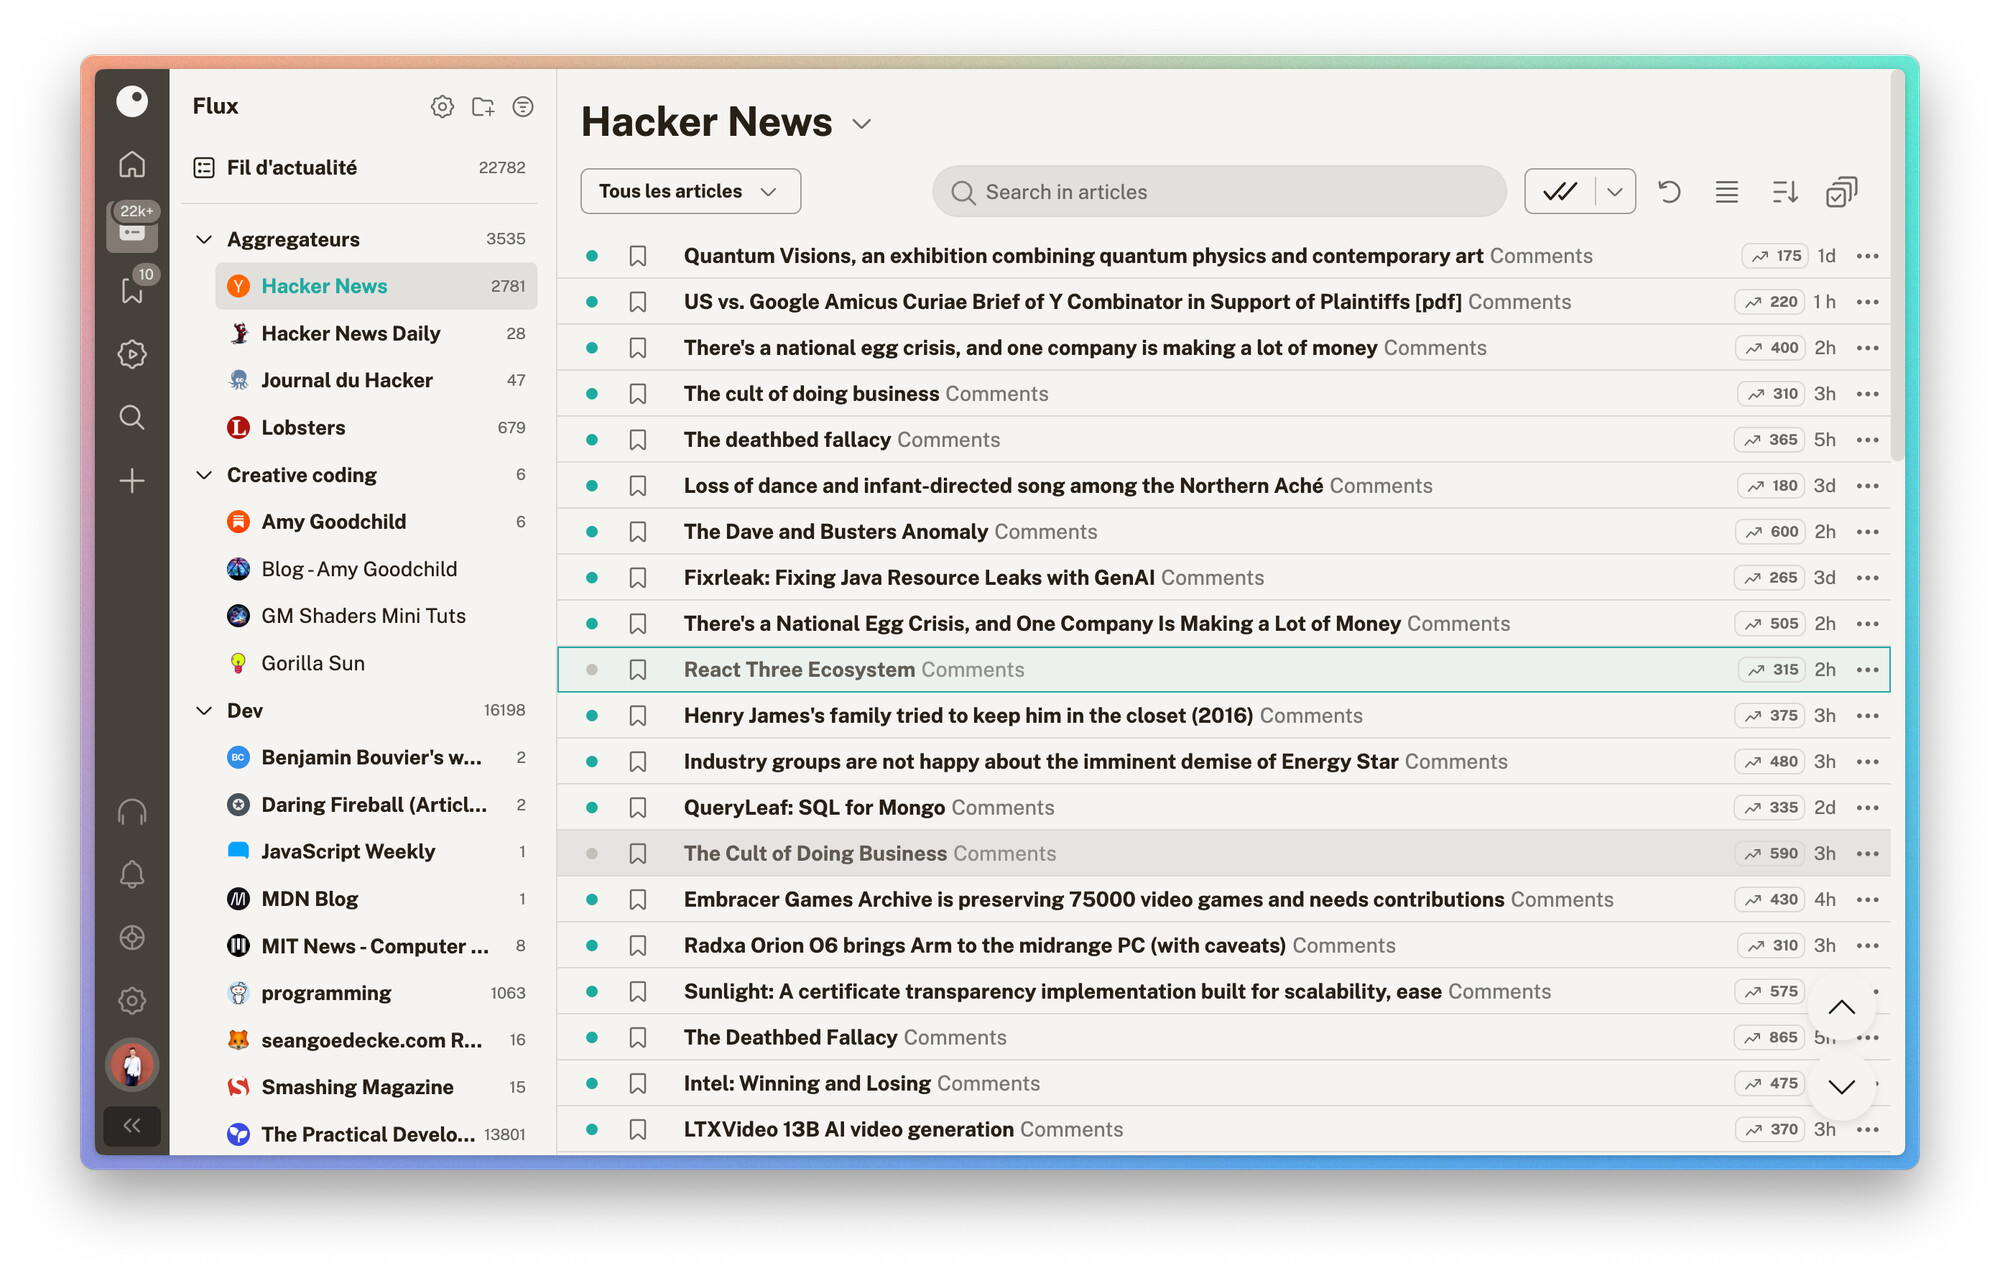
Task: Click the 600 score badge for Dave and Busters
Action: [1771, 532]
